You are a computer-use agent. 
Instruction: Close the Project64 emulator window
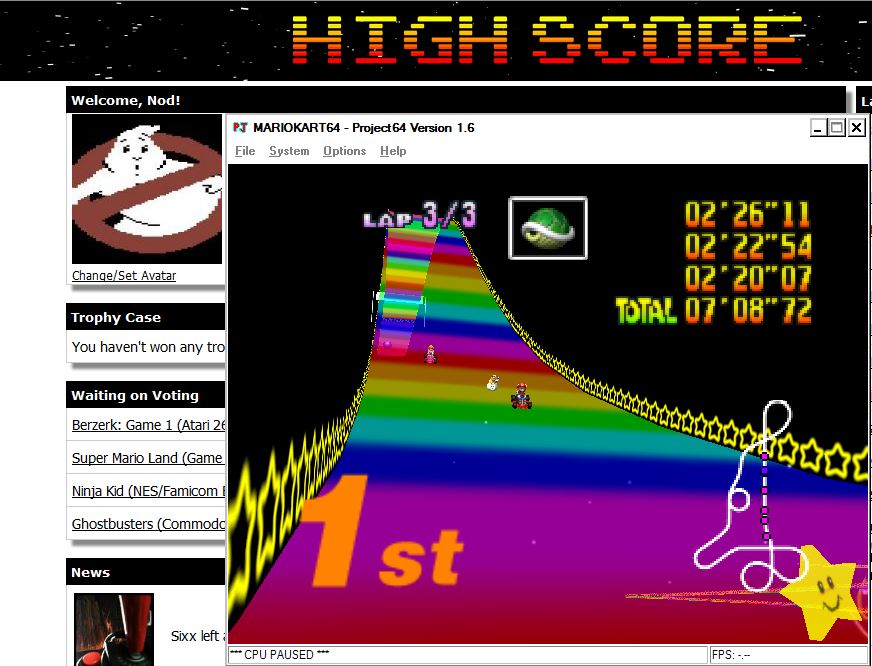[856, 128]
